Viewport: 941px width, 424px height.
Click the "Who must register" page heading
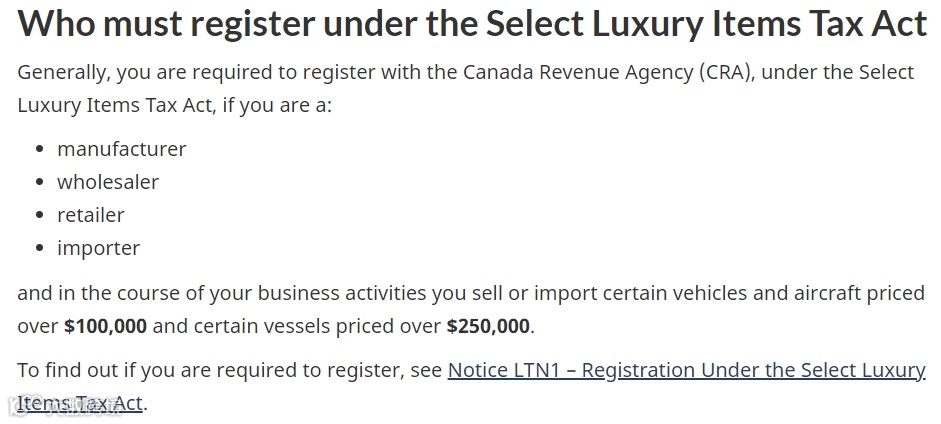click(469, 24)
